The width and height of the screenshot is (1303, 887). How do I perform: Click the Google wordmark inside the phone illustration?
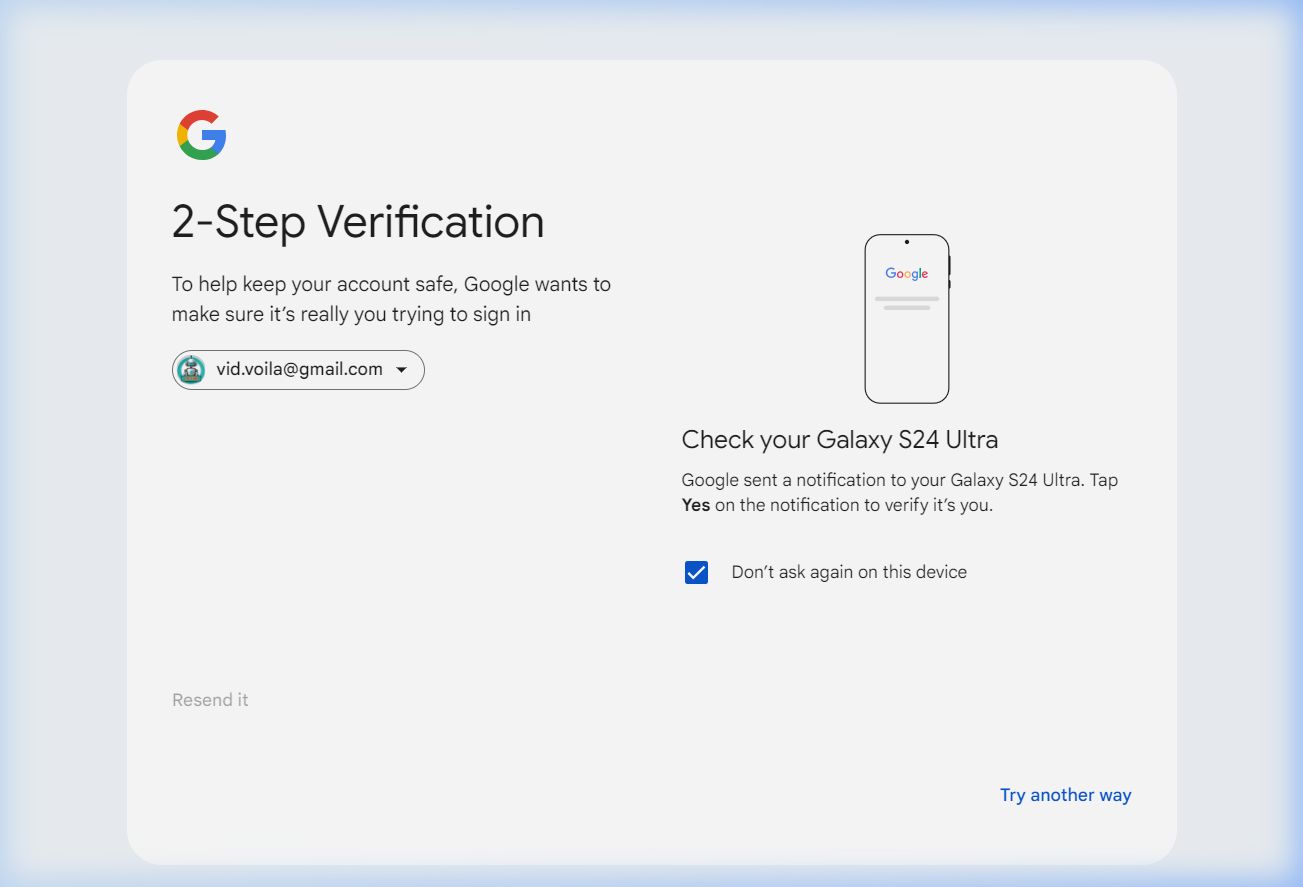907,274
